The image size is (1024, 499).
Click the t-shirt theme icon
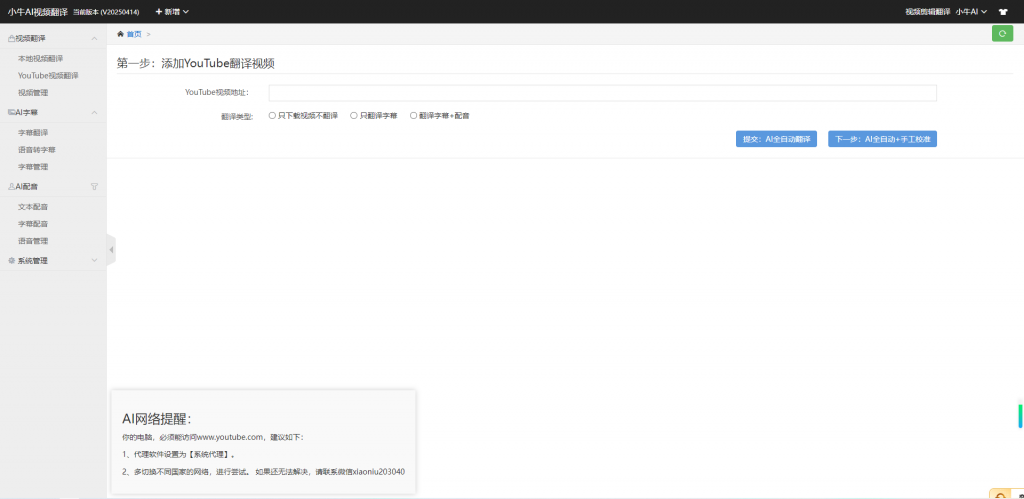coord(1003,12)
